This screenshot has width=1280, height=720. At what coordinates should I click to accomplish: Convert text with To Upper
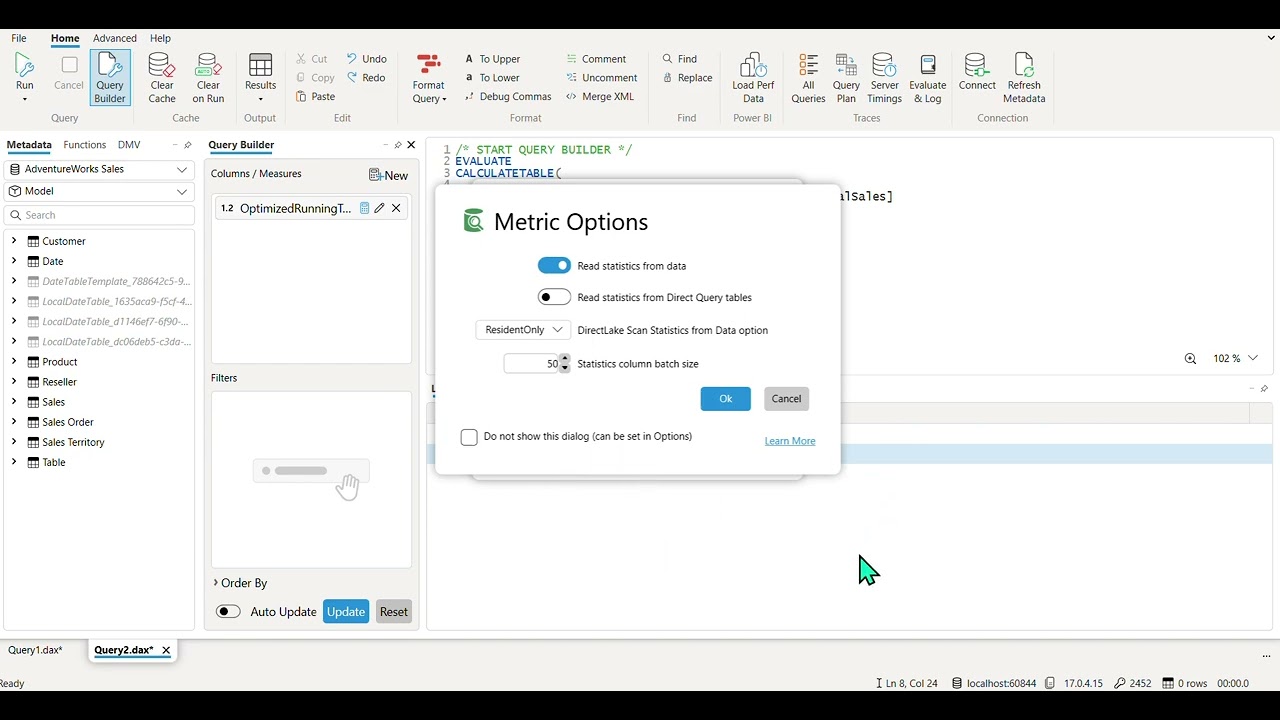pyautogui.click(x=492, y=59)
